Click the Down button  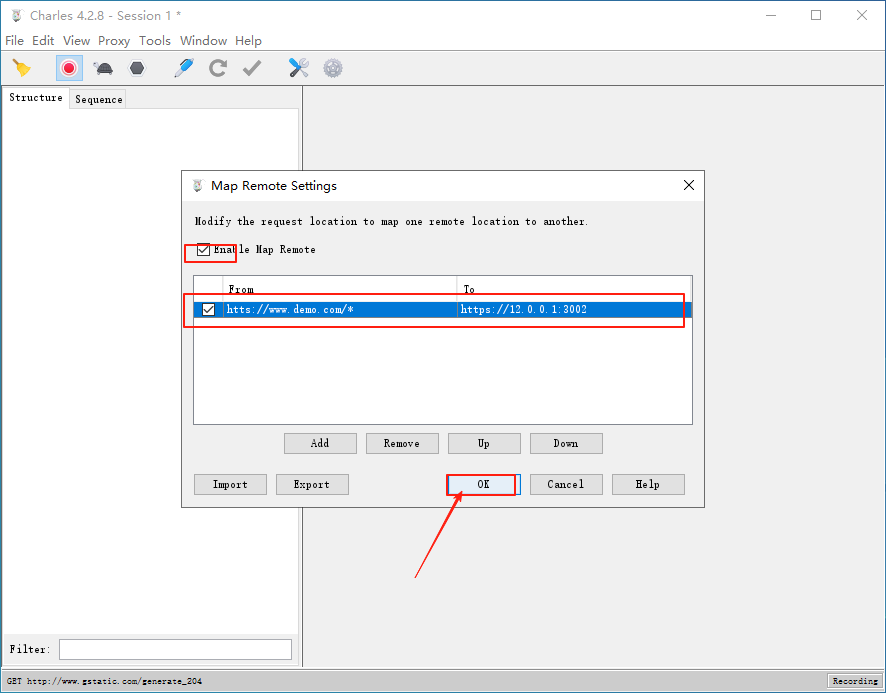coord(566,443)
